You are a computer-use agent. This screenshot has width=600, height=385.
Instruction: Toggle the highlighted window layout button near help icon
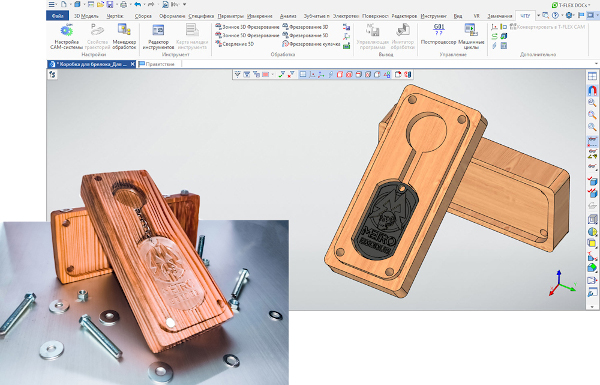[590, 15]
